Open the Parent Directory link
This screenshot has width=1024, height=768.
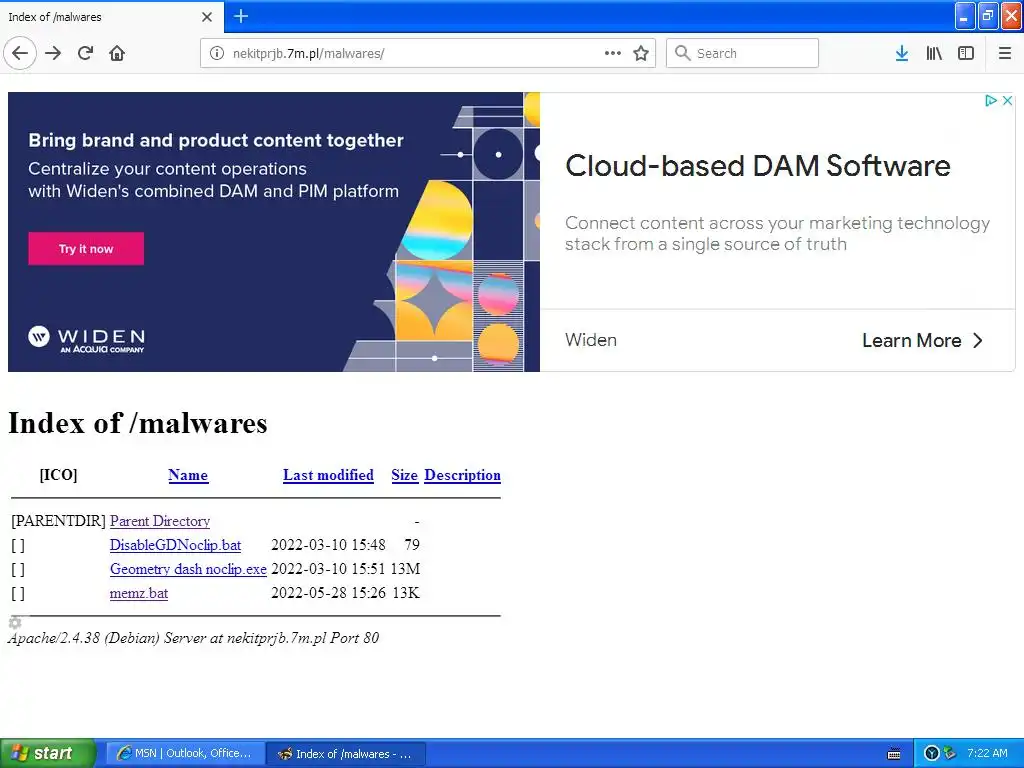[x=160, y=521]
